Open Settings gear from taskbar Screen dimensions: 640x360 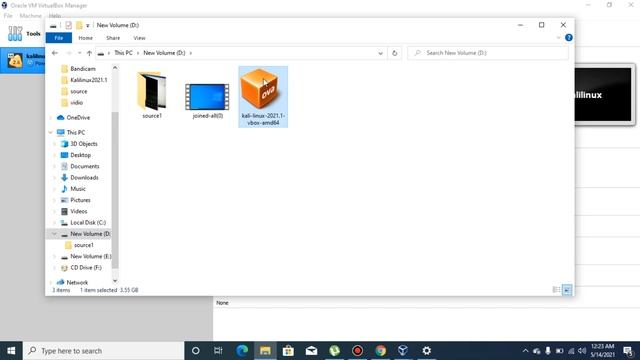coord(427,351)
